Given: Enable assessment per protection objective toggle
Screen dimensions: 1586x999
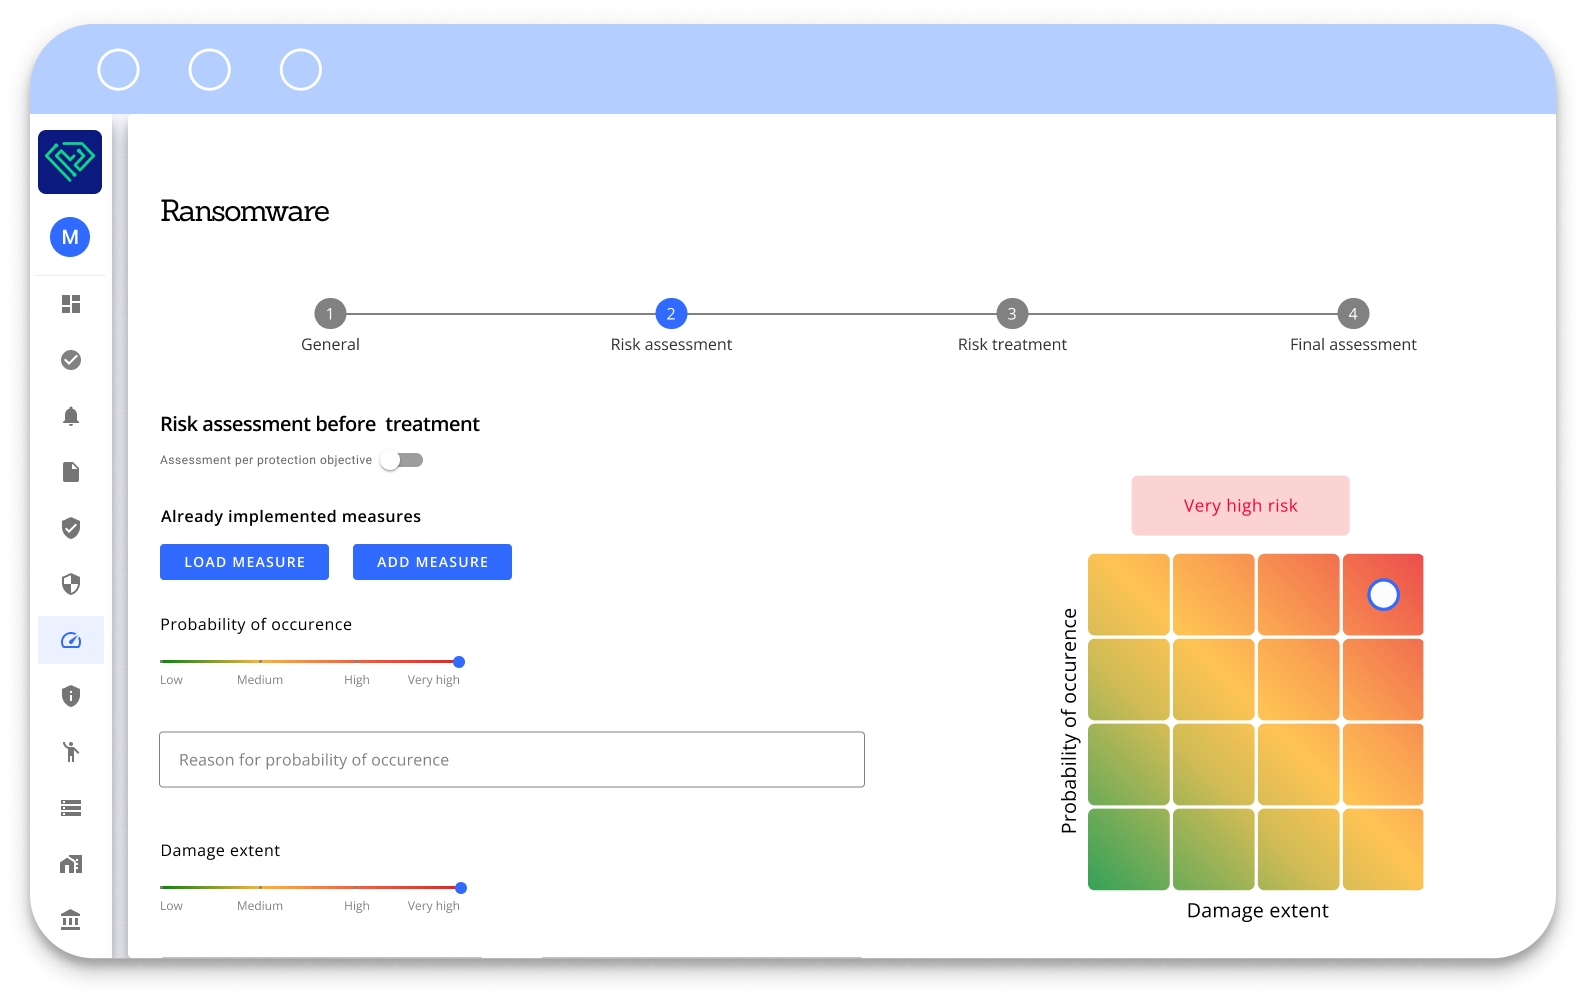Looking at the screenshot, I should click(402, 460).
